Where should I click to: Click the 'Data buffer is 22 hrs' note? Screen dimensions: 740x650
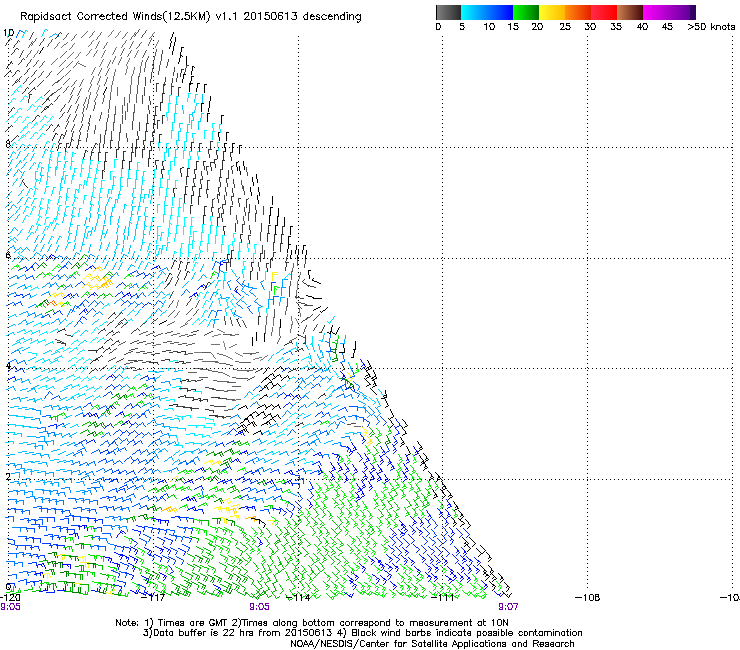pyautogui.click(x=362, y=633)
